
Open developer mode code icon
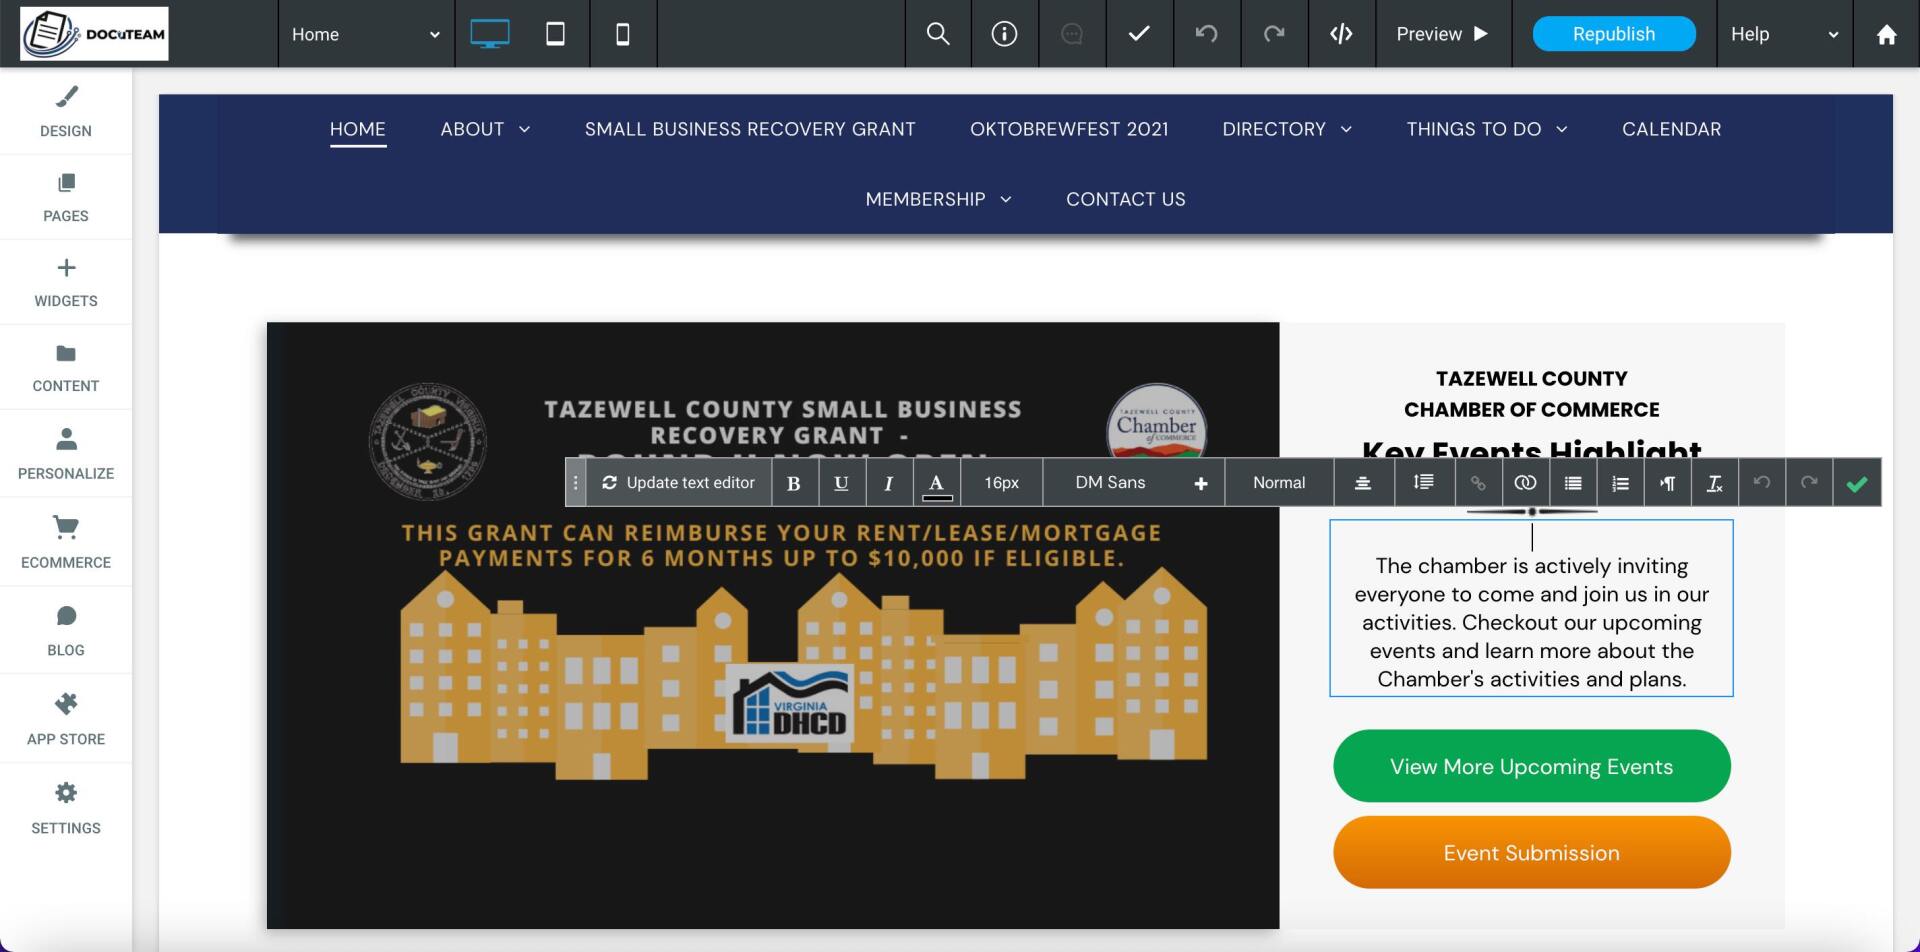1341,34
